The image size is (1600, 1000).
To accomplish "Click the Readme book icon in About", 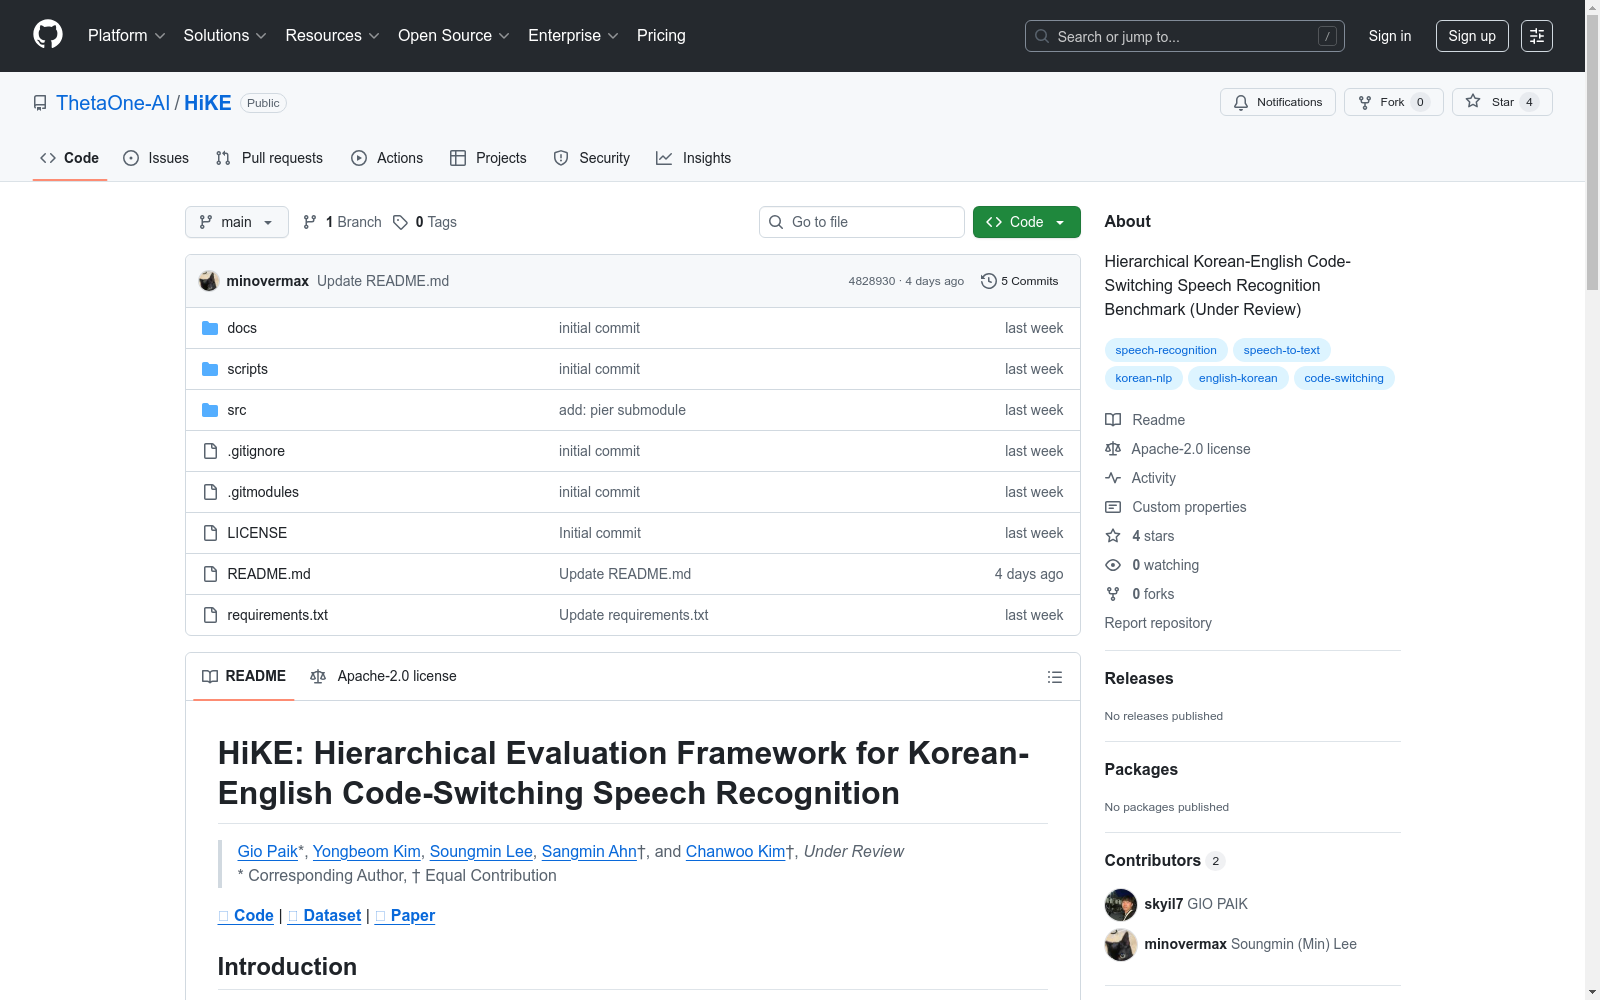I will click(x=1113, y=420).
